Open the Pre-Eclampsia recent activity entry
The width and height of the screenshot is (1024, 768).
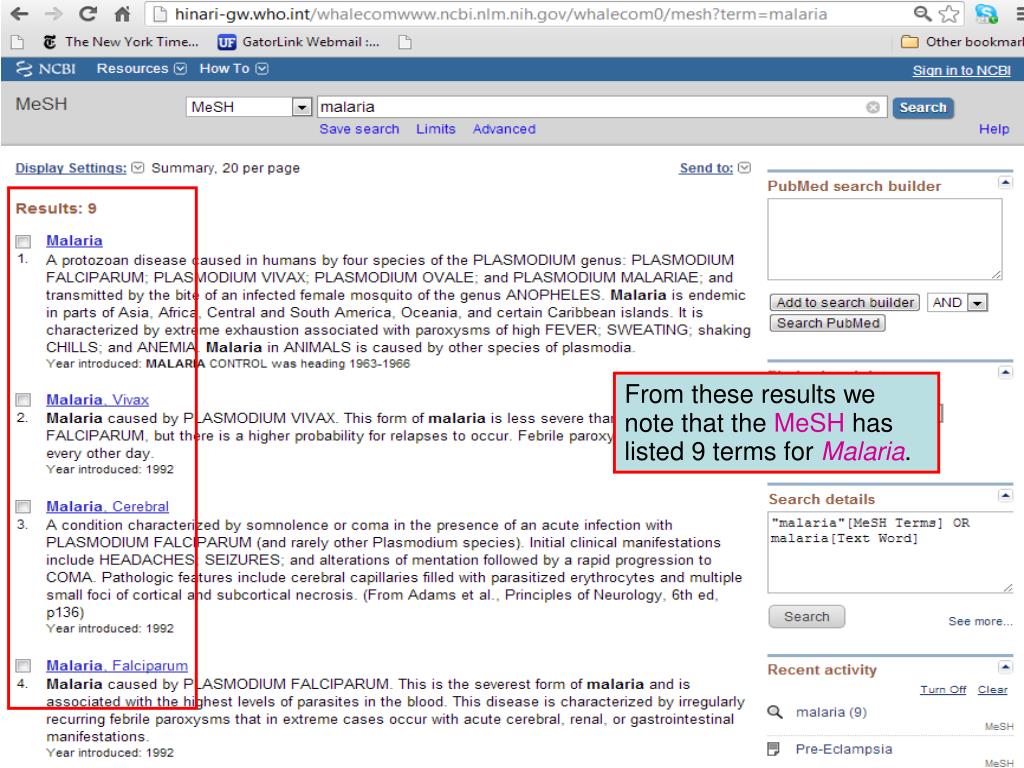(844, 749)
